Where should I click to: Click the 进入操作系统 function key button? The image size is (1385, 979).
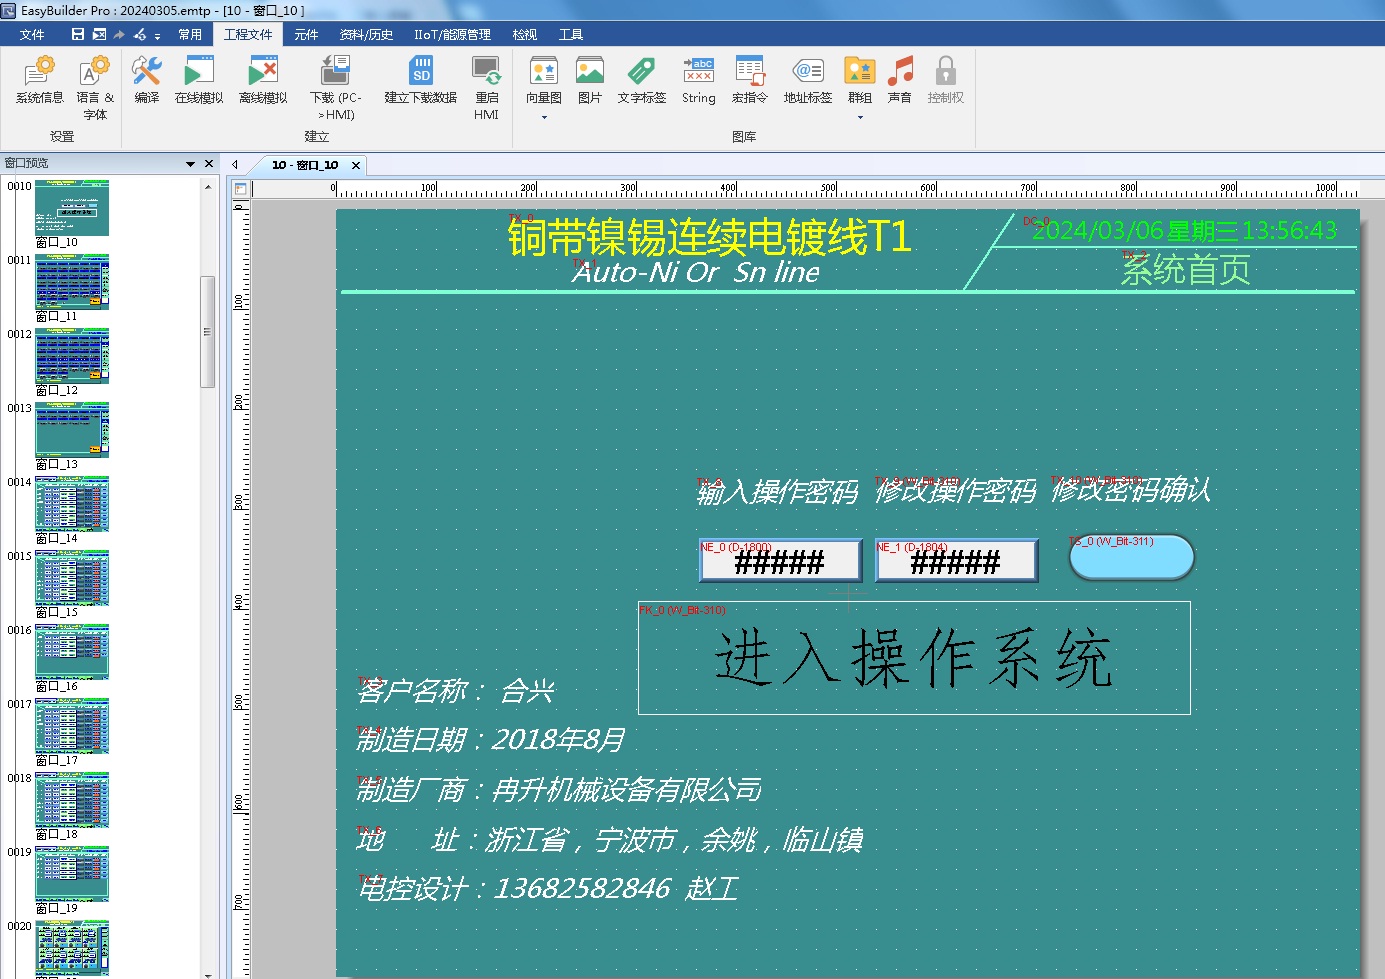913,658
